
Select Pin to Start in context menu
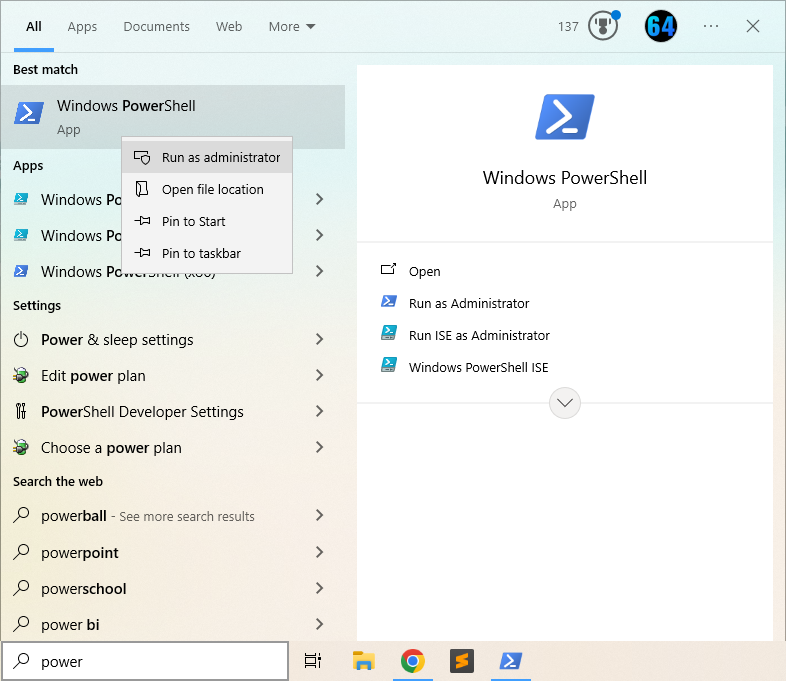[207, 221]
